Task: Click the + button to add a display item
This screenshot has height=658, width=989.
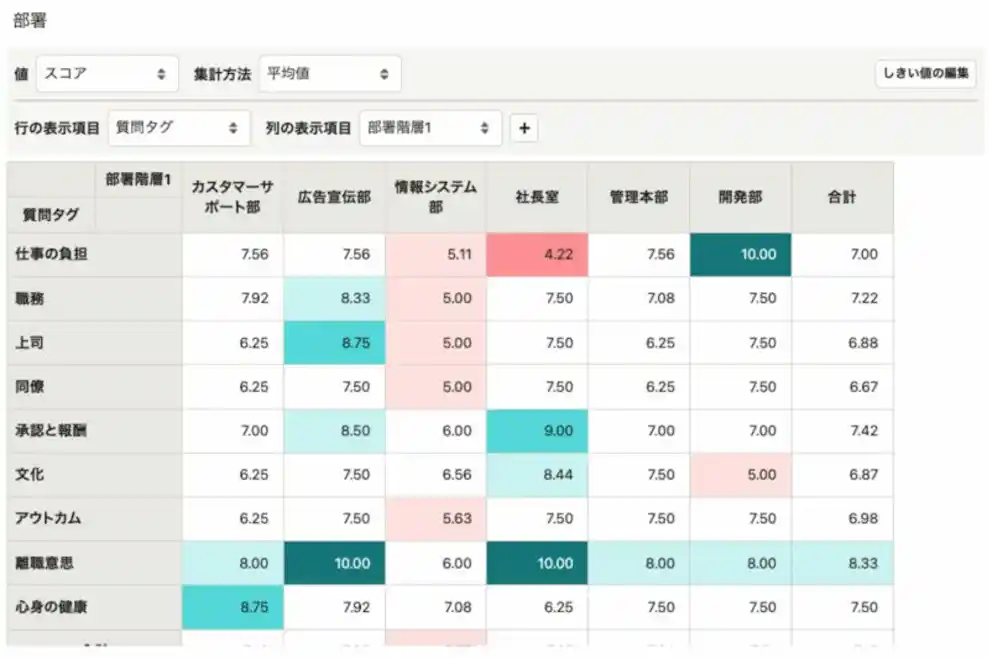Action: click(x=524, y=128)
